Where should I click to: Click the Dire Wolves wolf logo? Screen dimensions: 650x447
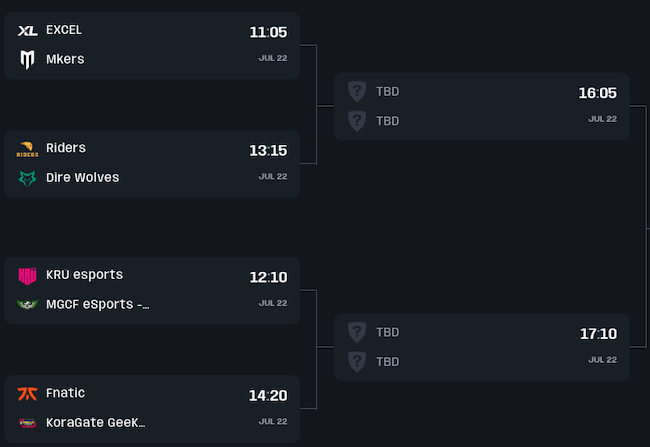(x=27, y=178)
